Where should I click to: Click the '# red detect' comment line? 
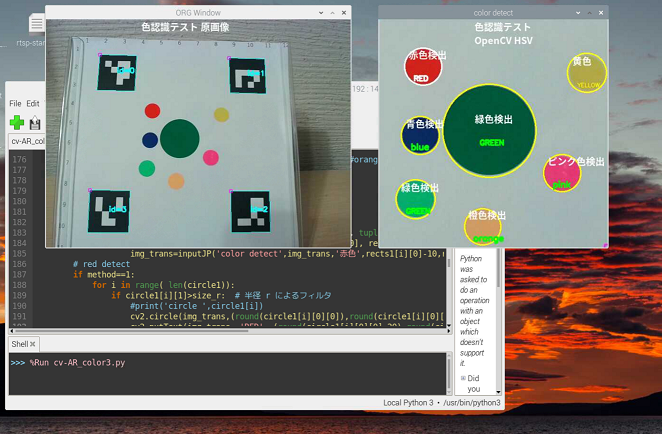(x=101, y=264)
